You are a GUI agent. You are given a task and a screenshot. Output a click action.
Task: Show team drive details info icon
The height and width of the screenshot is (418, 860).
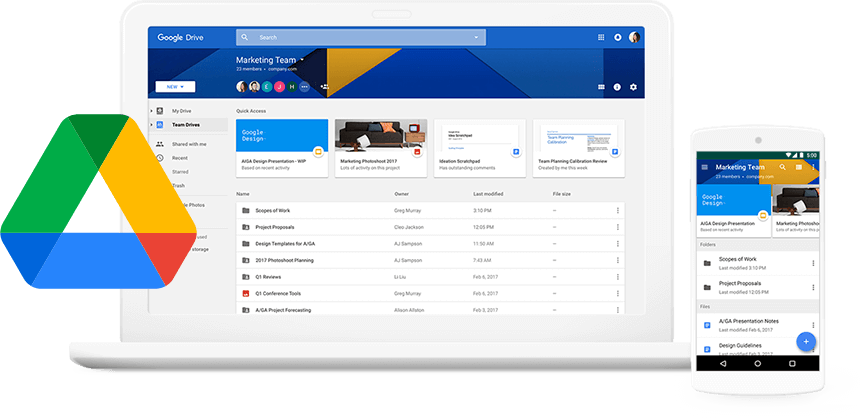617,87
